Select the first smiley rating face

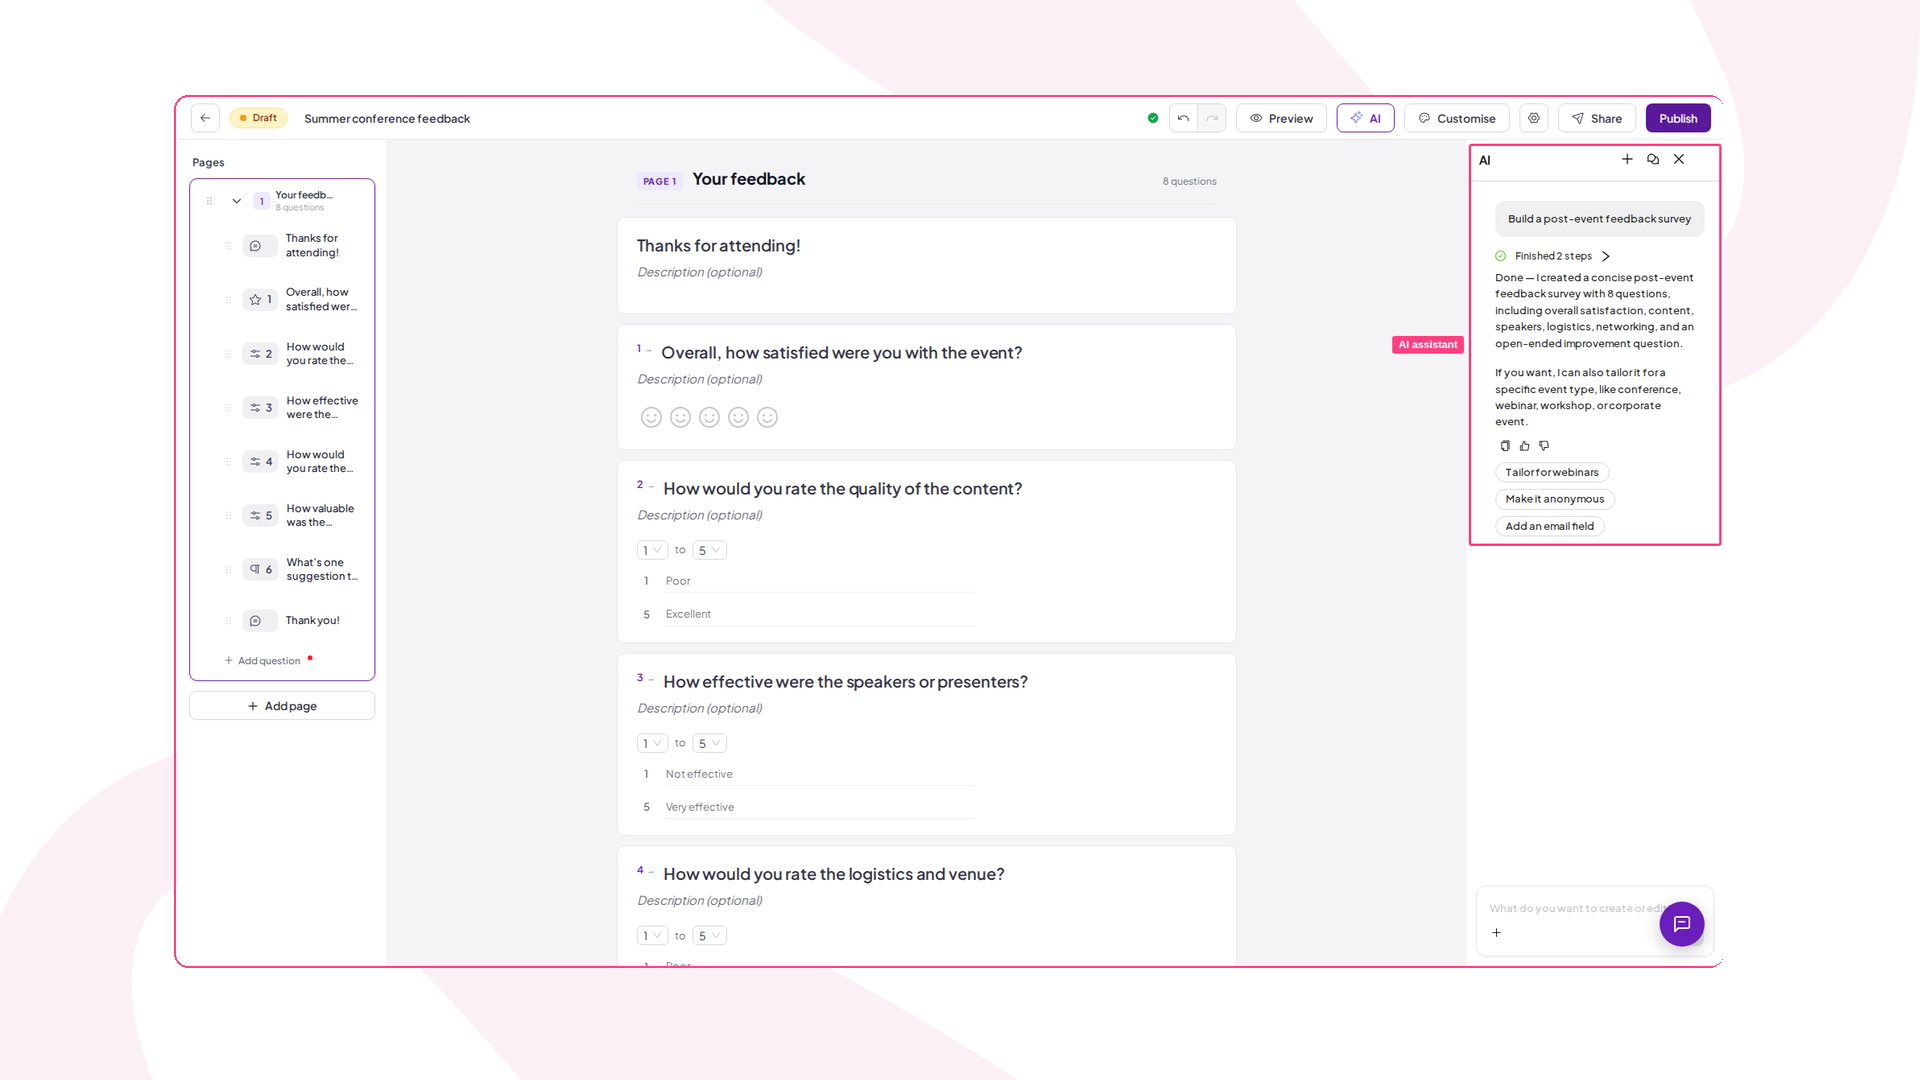[x=651, y=417]
